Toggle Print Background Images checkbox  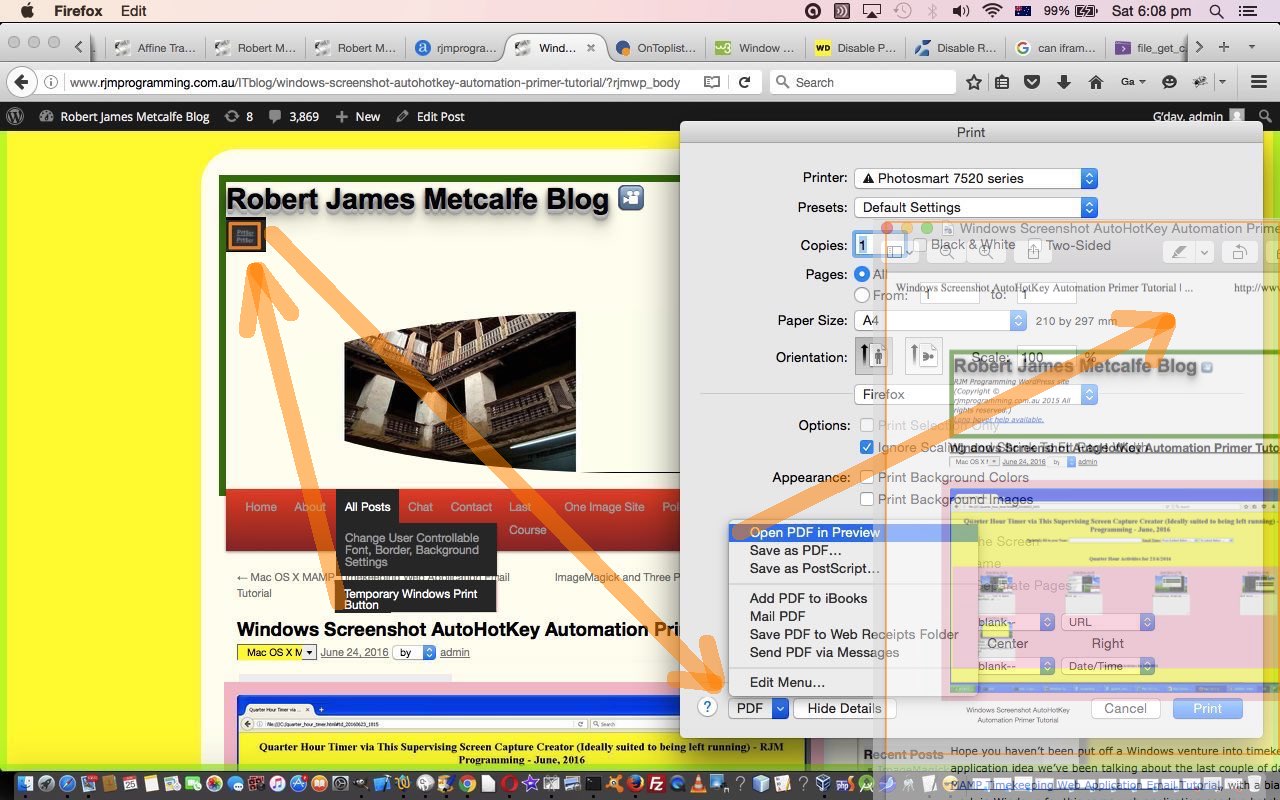[867, 499]
